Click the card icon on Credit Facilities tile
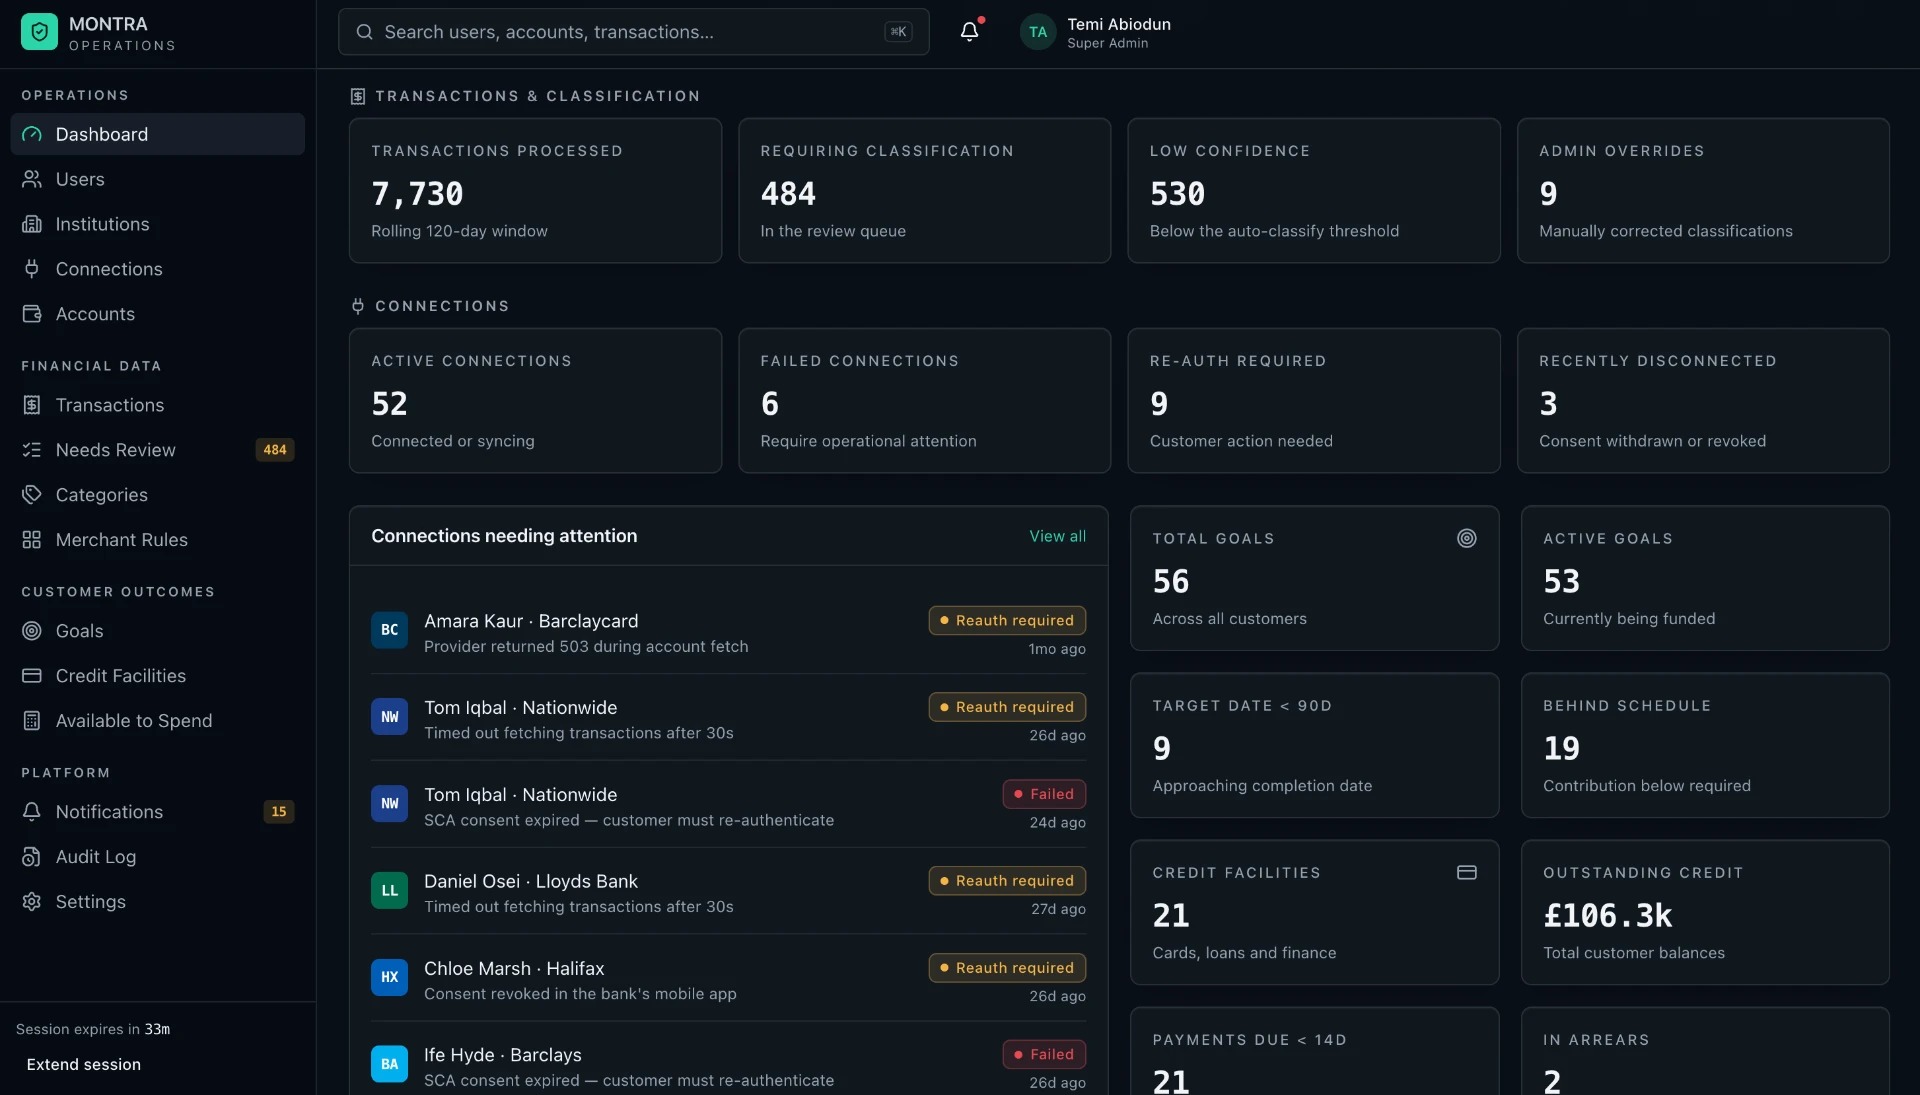 coord(1467,873)
